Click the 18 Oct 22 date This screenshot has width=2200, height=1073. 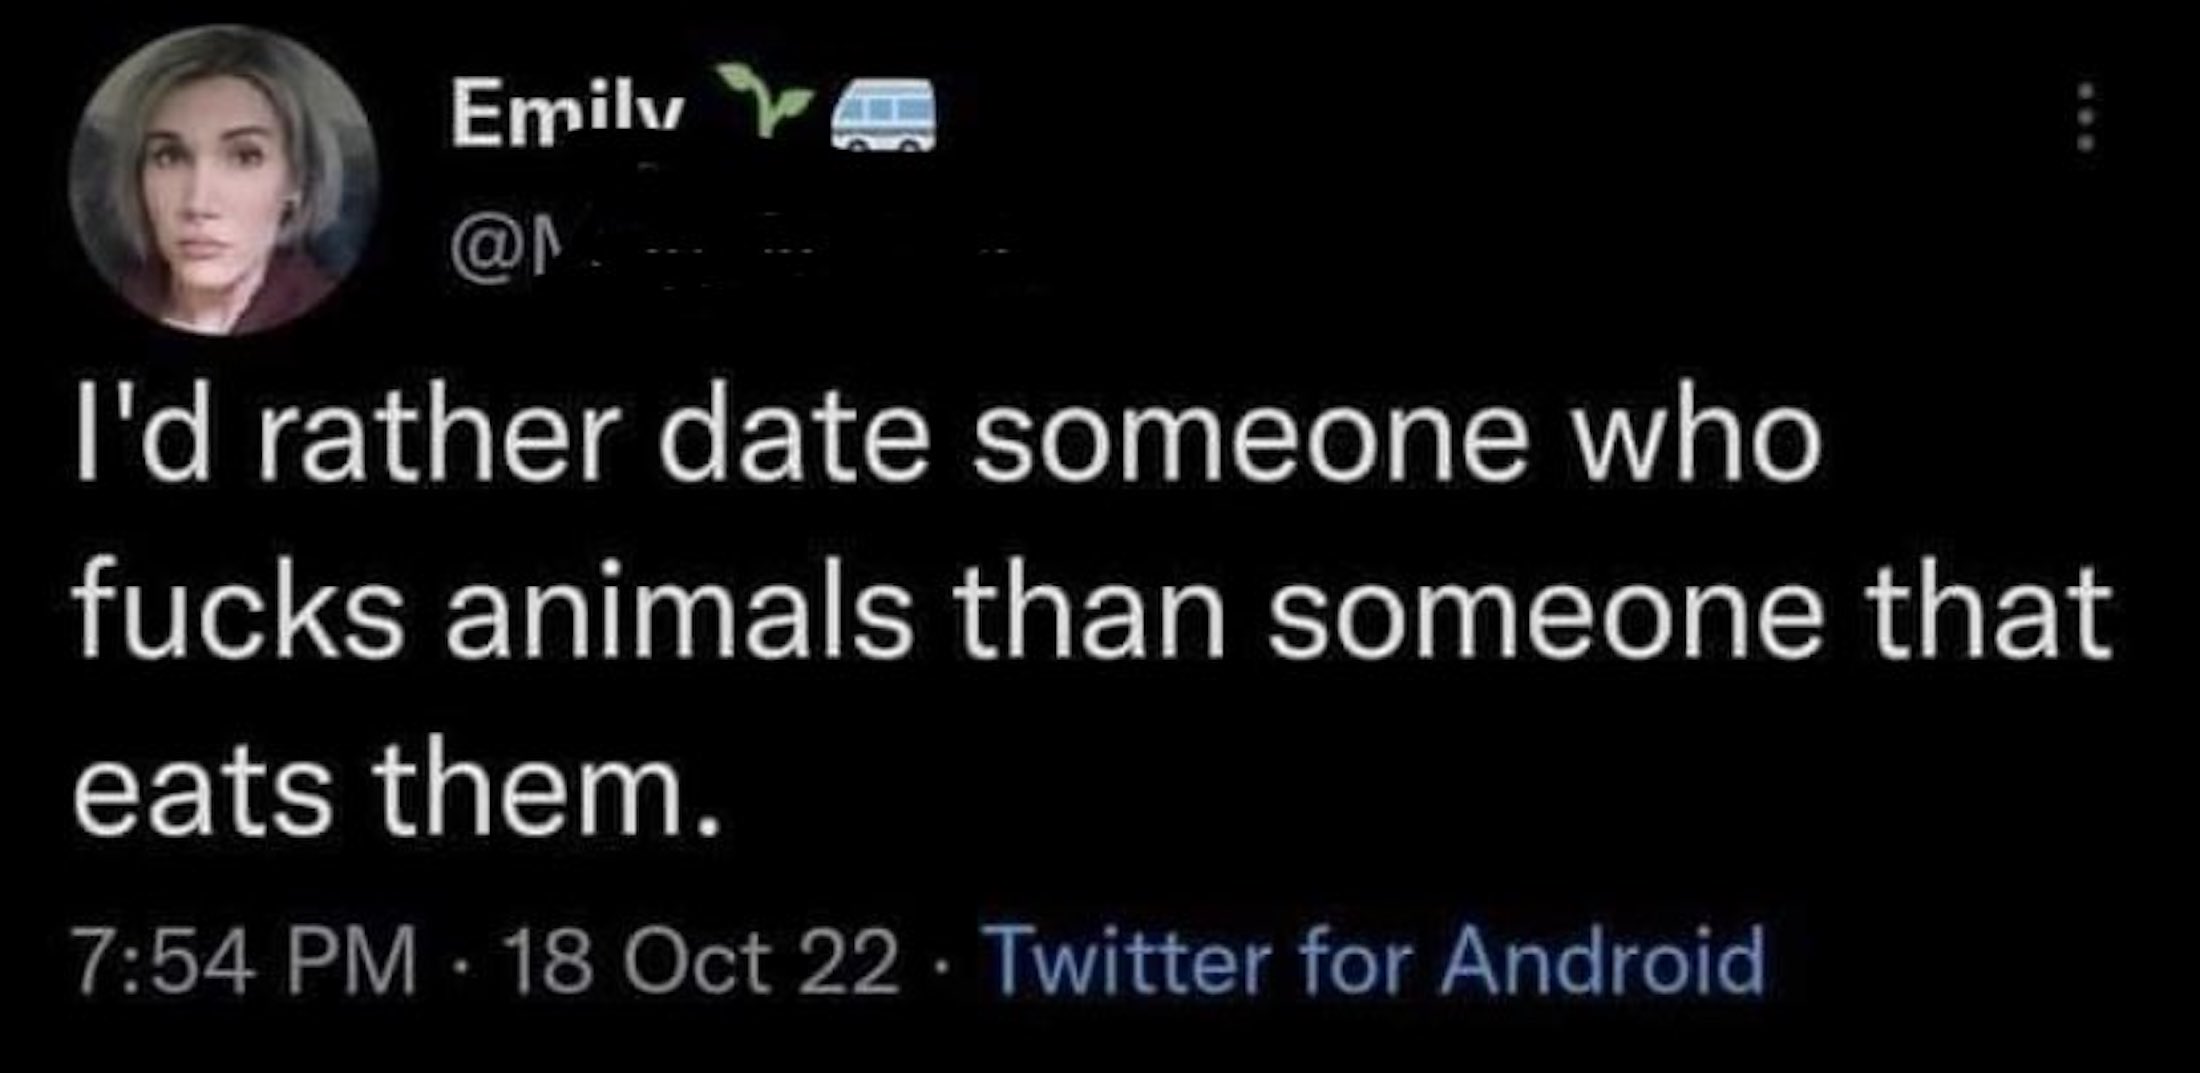[700, 964]
